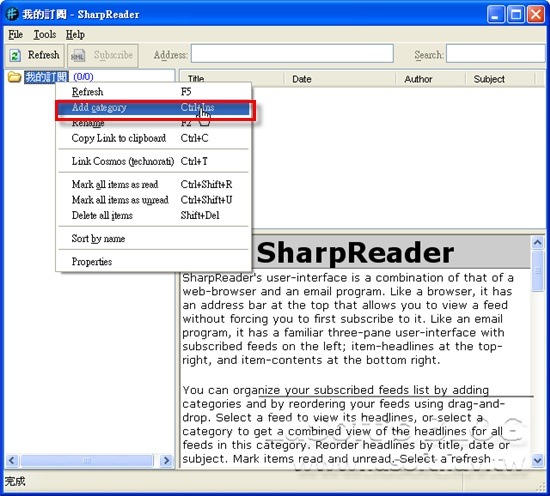Click the content pane vertical scrollbar thumb
The height and width of the screenshot is (496, 550).
[x=538, y=271]
